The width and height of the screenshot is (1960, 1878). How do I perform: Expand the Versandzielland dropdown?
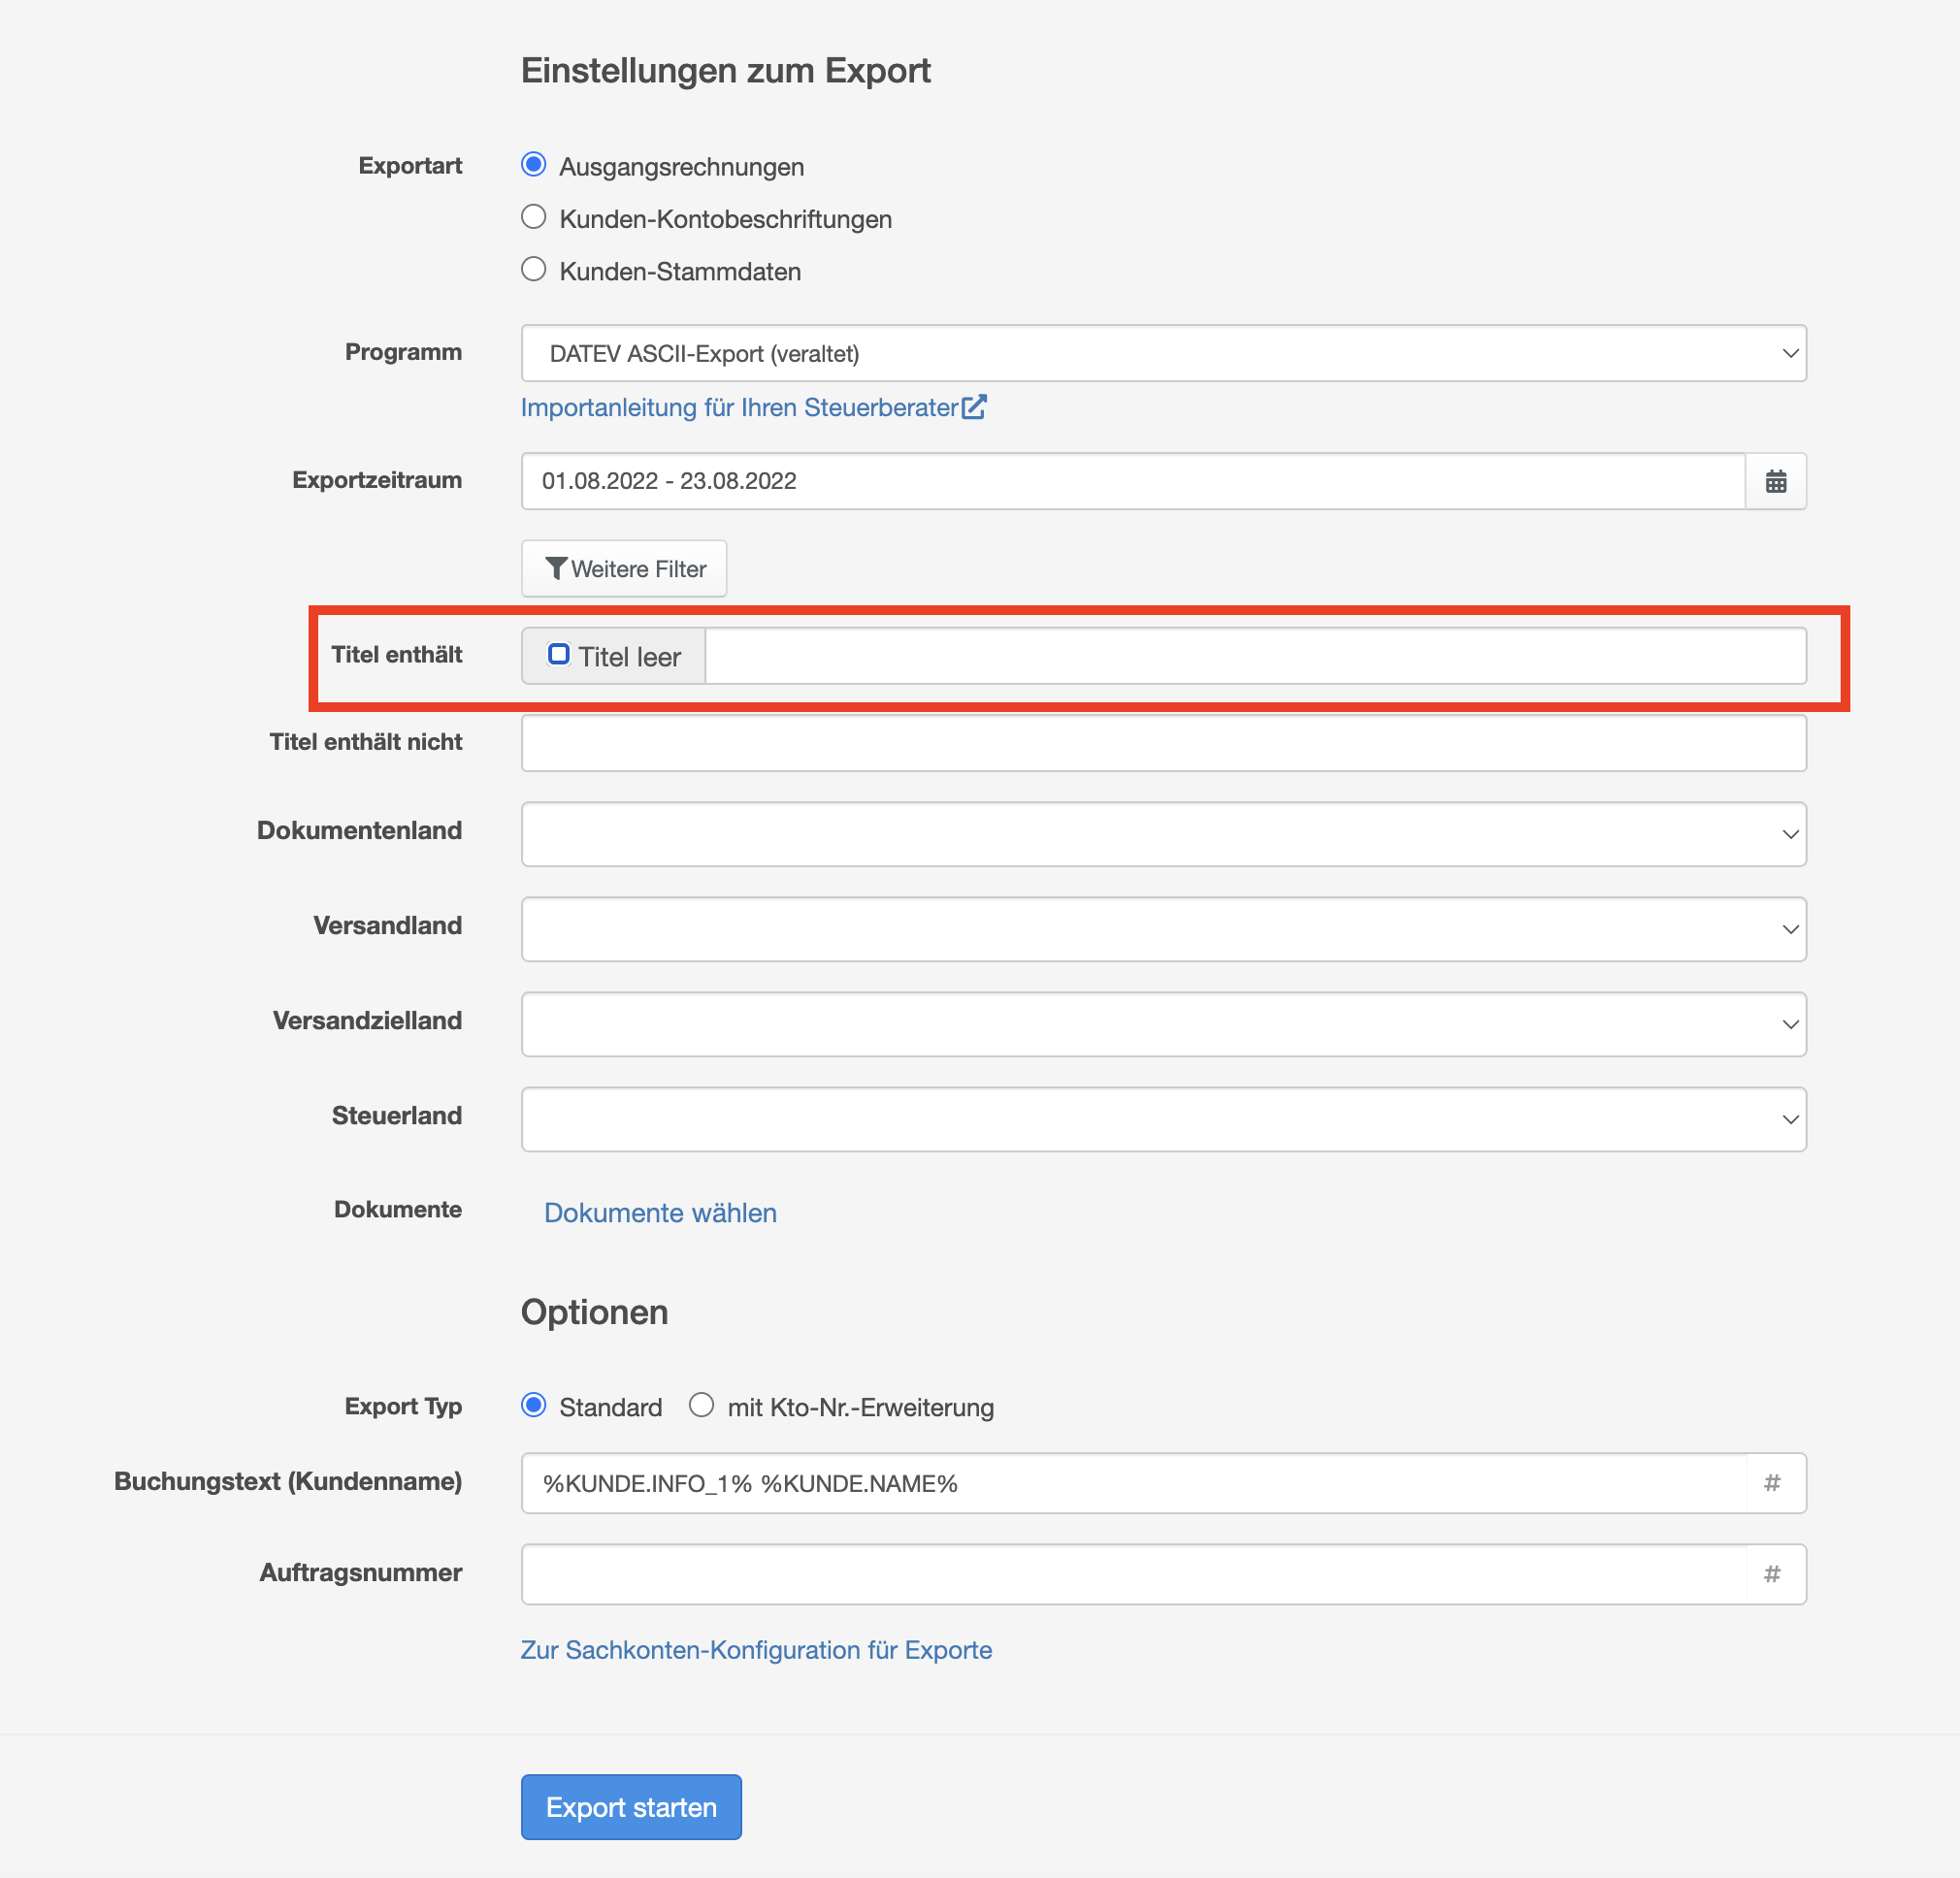click(x=1162, y=1024)
